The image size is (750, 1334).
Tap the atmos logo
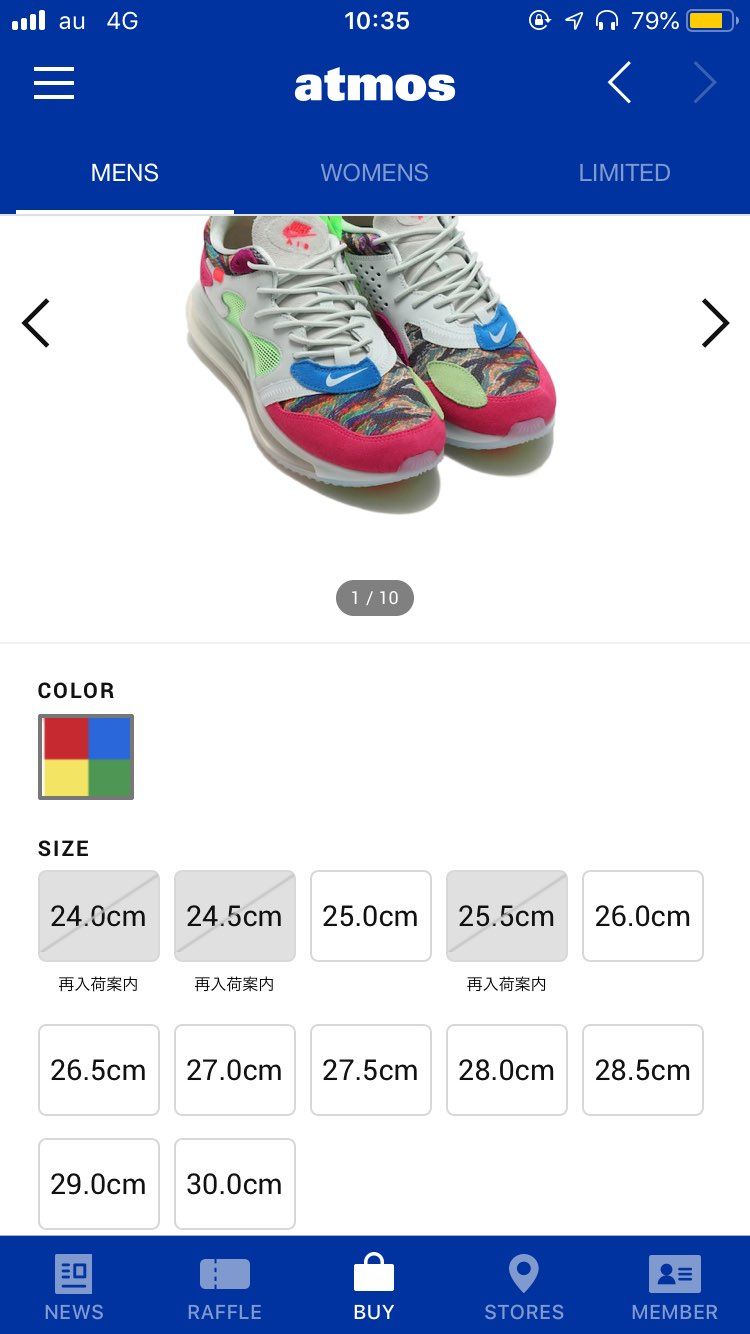point(375,86)
